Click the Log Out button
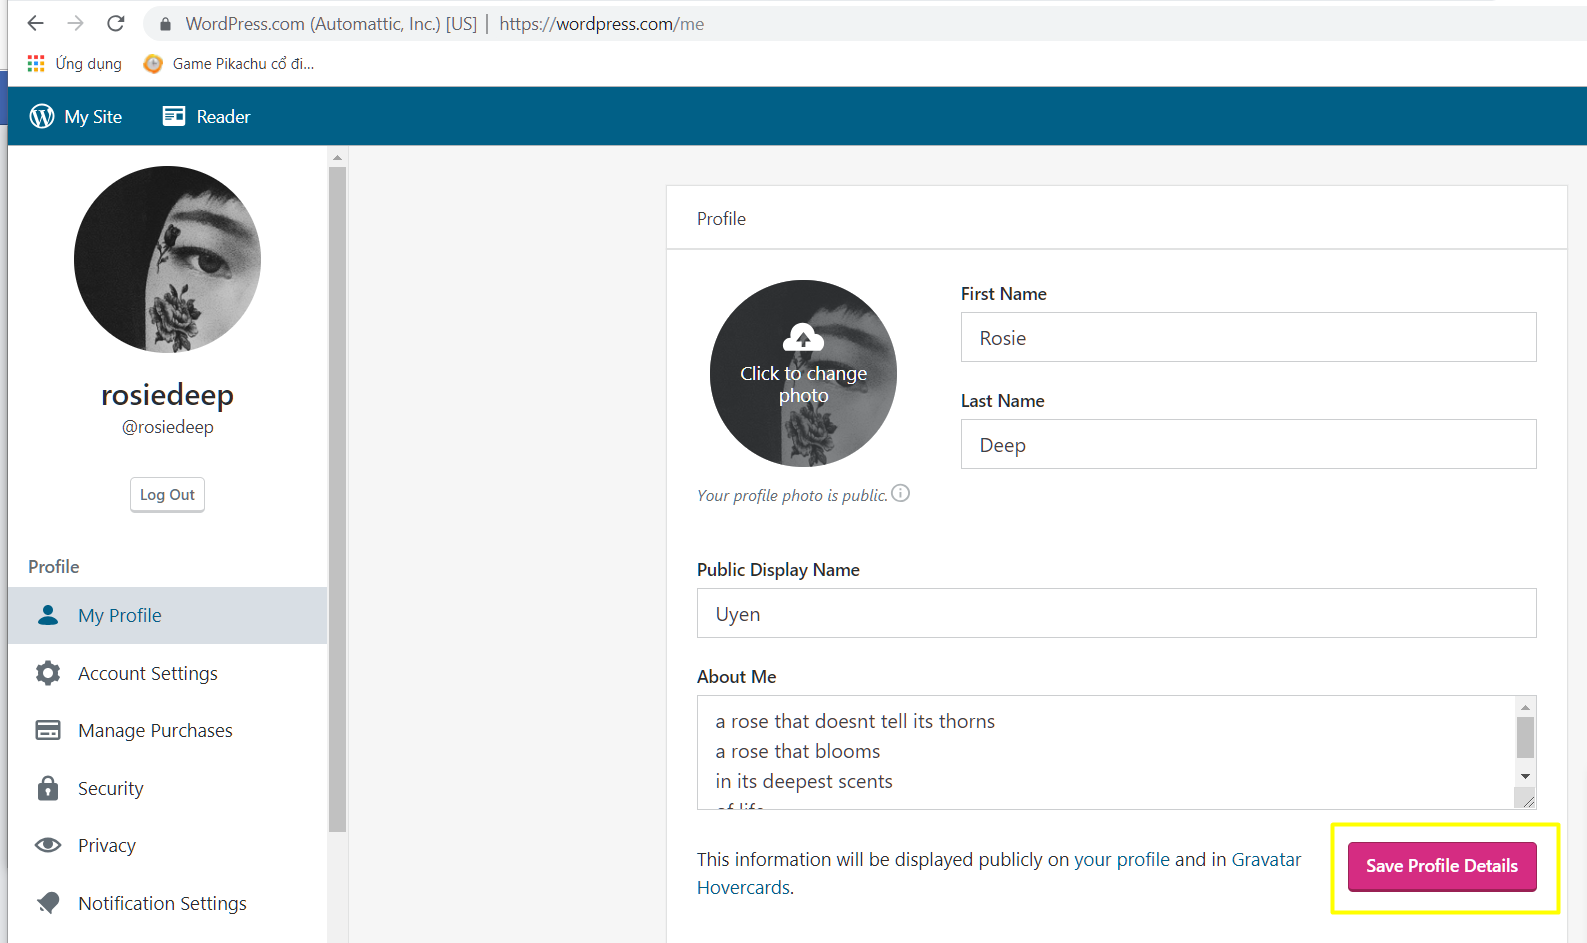 tap(167, 494)
